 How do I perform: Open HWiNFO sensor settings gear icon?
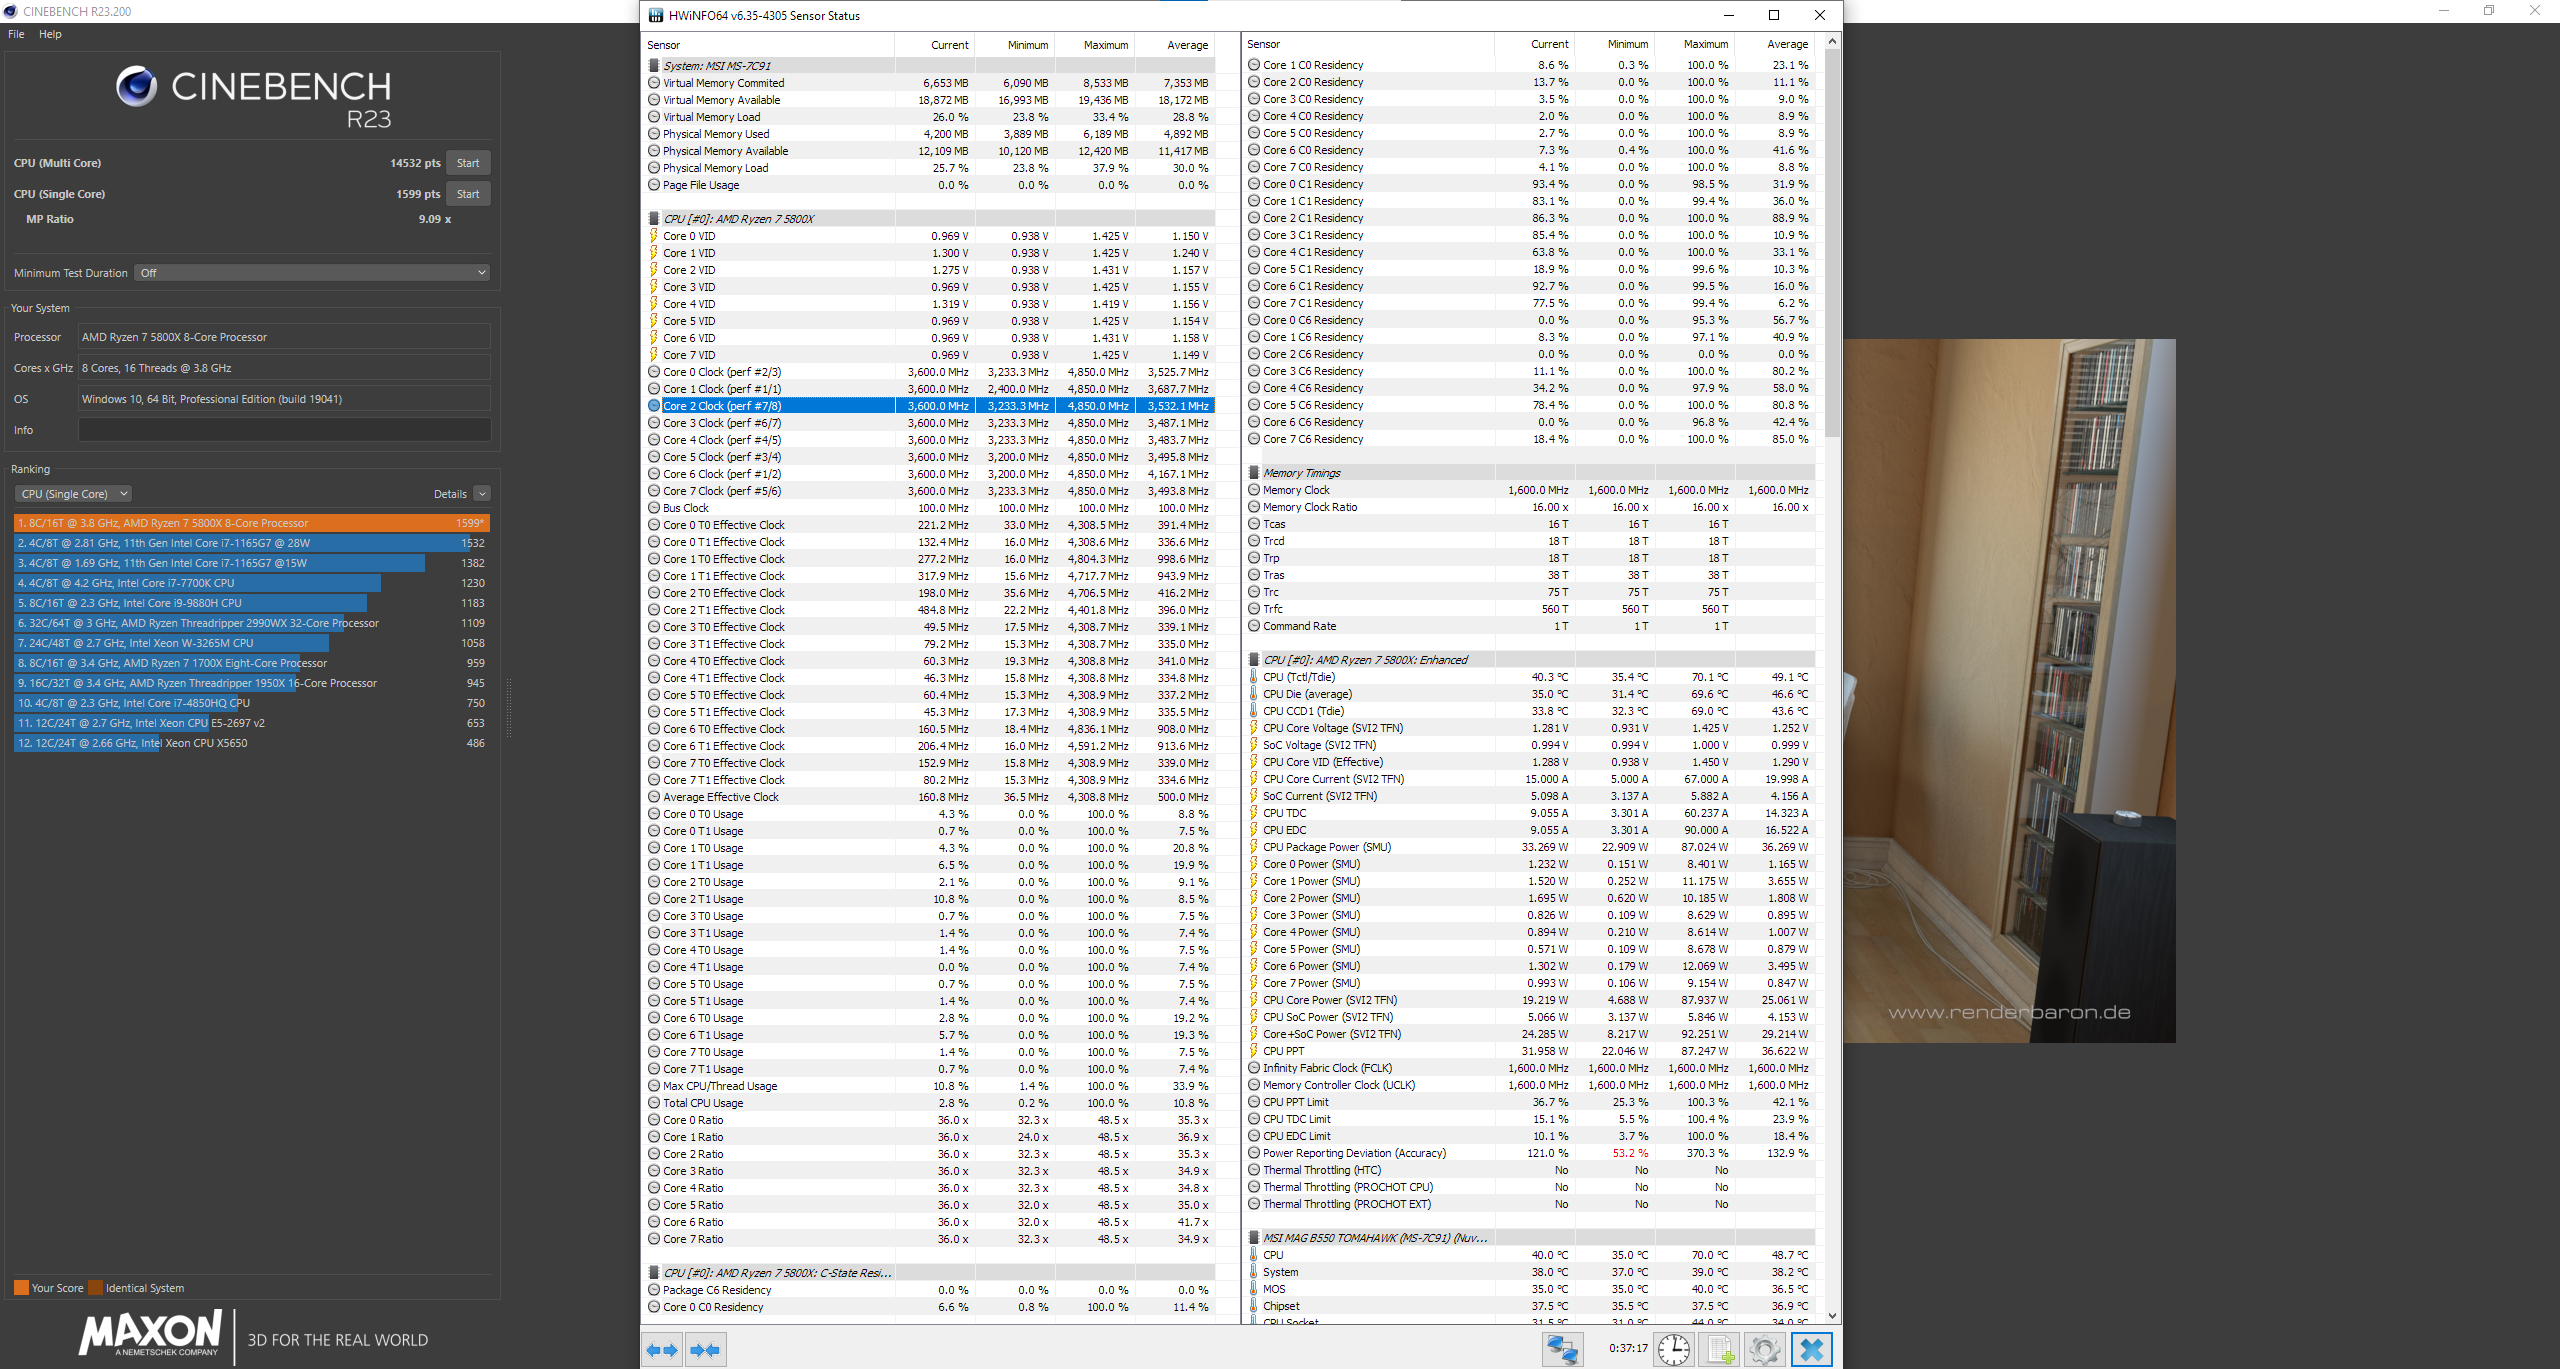pos(1765,1349)
